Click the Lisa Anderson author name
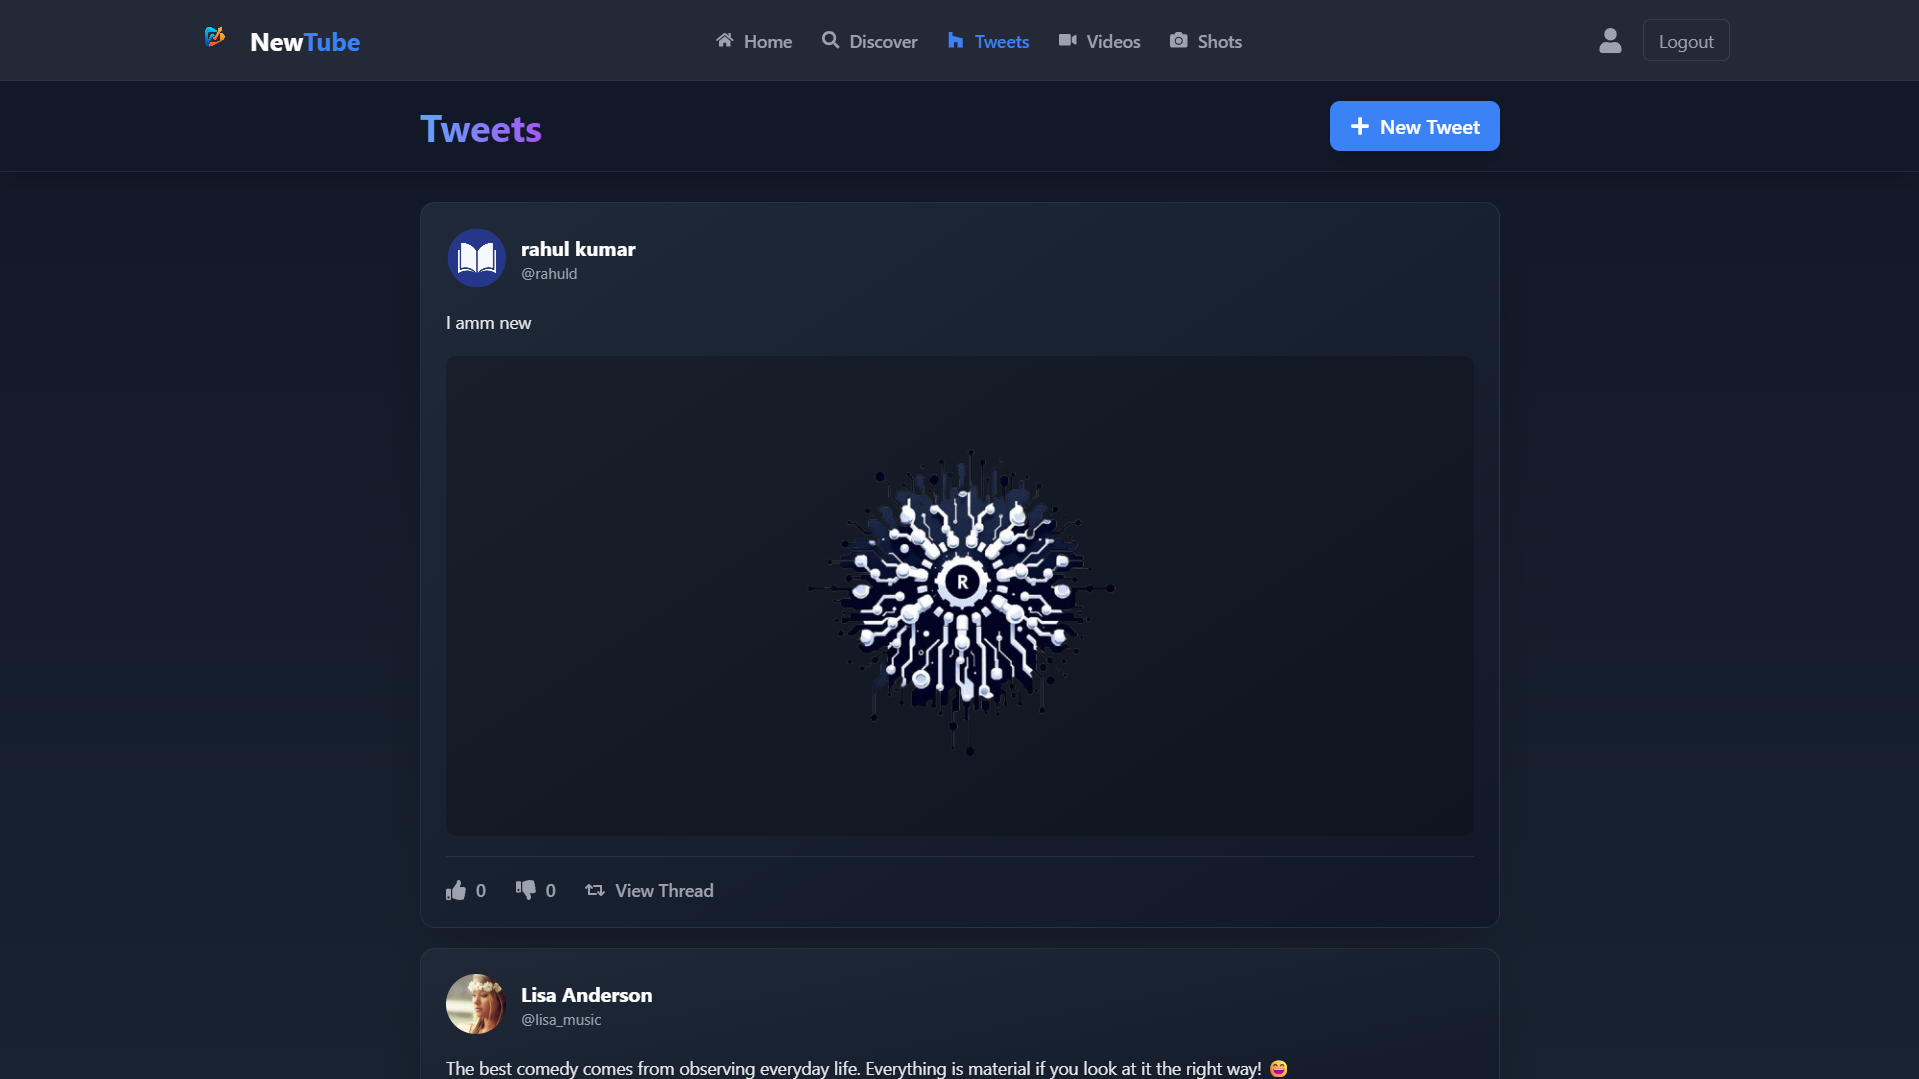Screen dimensions: 1919x1079 [586, 995]
